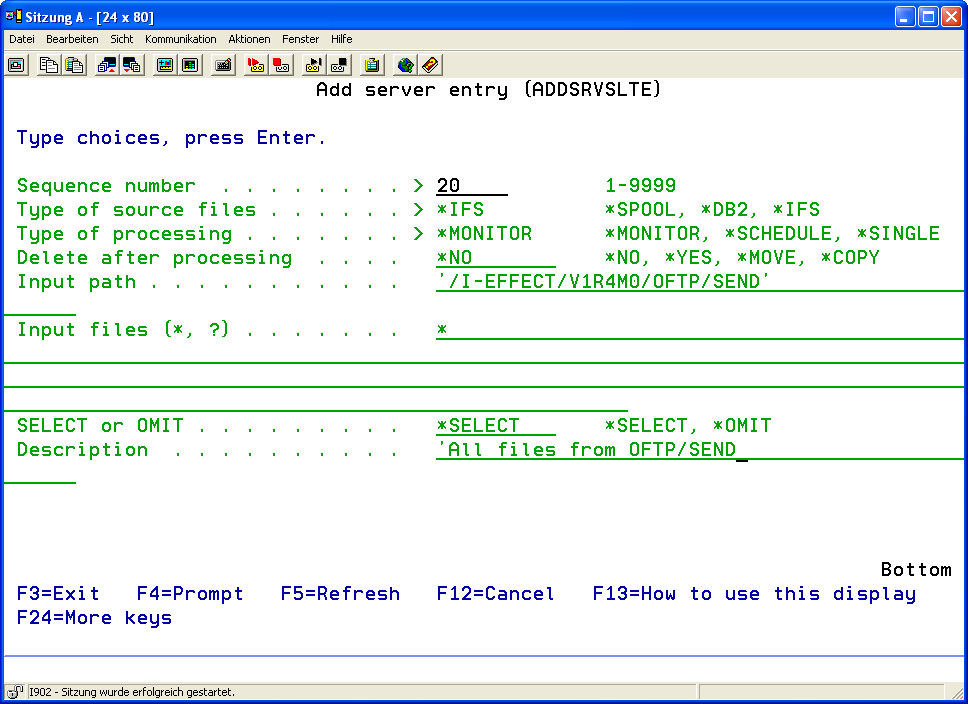Click the Print Screen toolbar icon
Viewport: 968px width, 704px height.
click(x=16, y=65)
